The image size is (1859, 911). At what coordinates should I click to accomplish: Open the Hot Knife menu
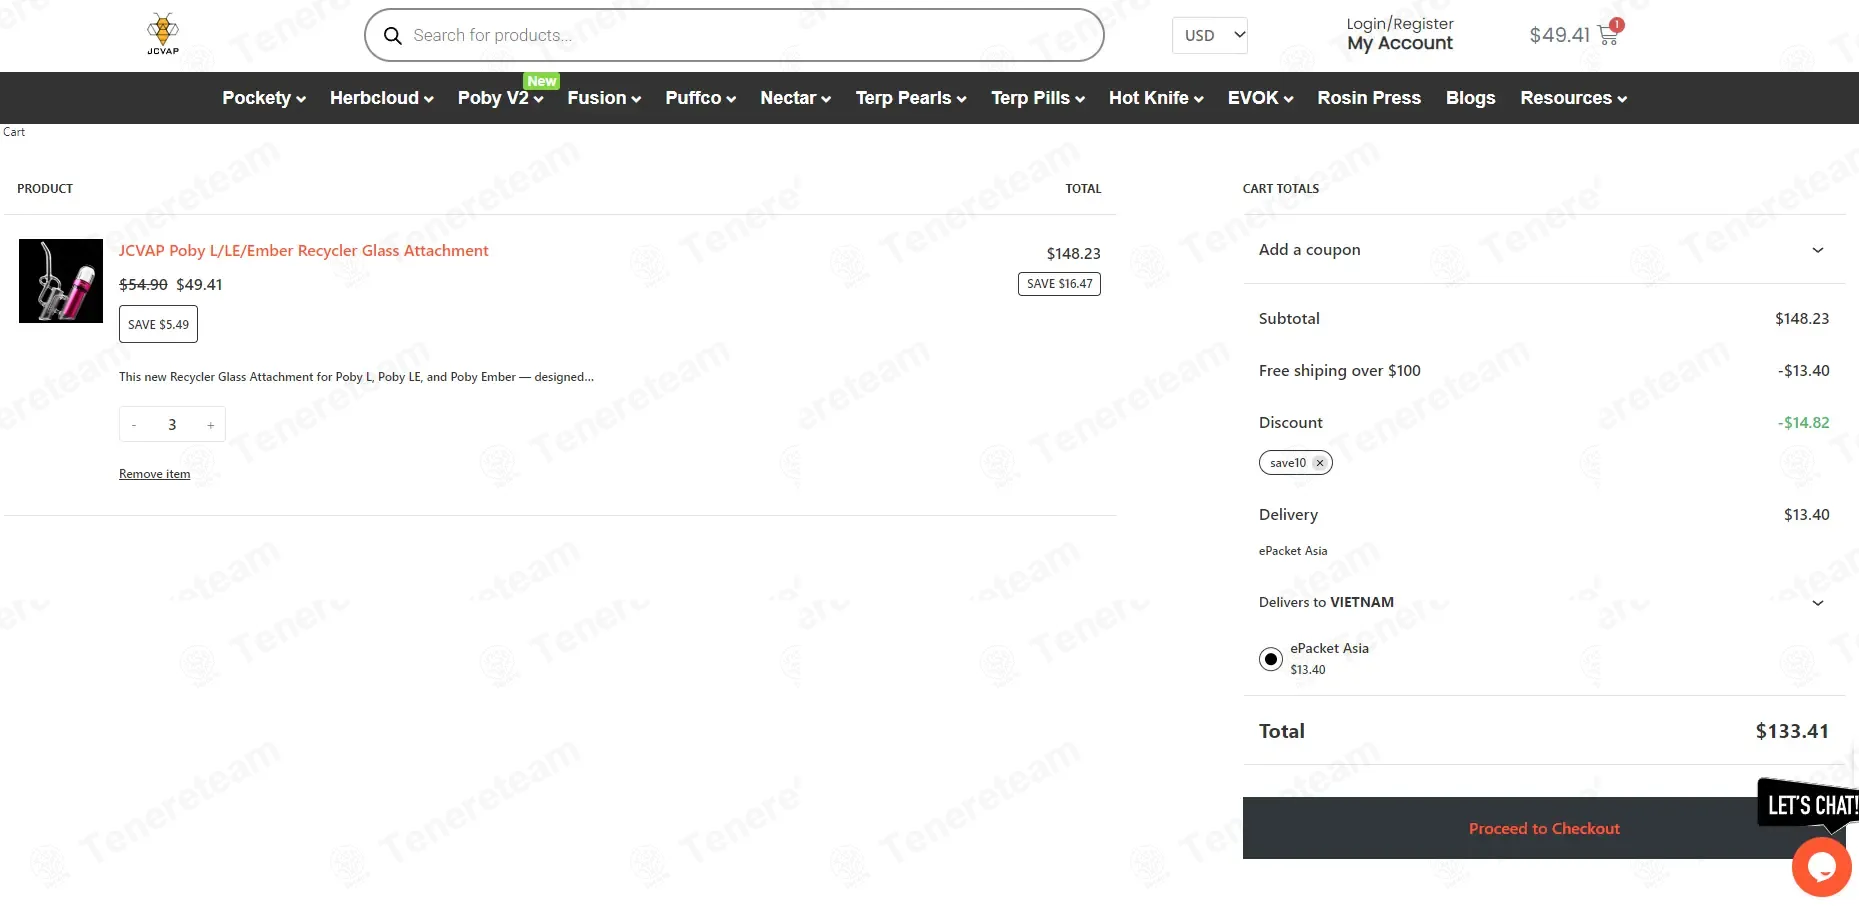(1156, 98)
